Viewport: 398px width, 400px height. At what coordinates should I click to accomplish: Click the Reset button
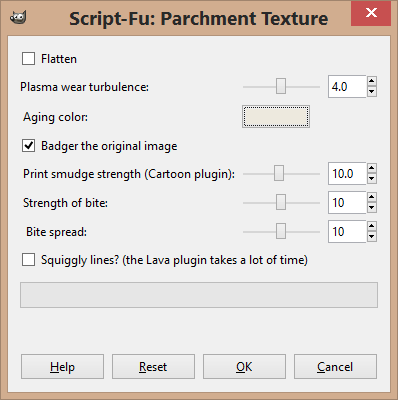pos(153,367)
